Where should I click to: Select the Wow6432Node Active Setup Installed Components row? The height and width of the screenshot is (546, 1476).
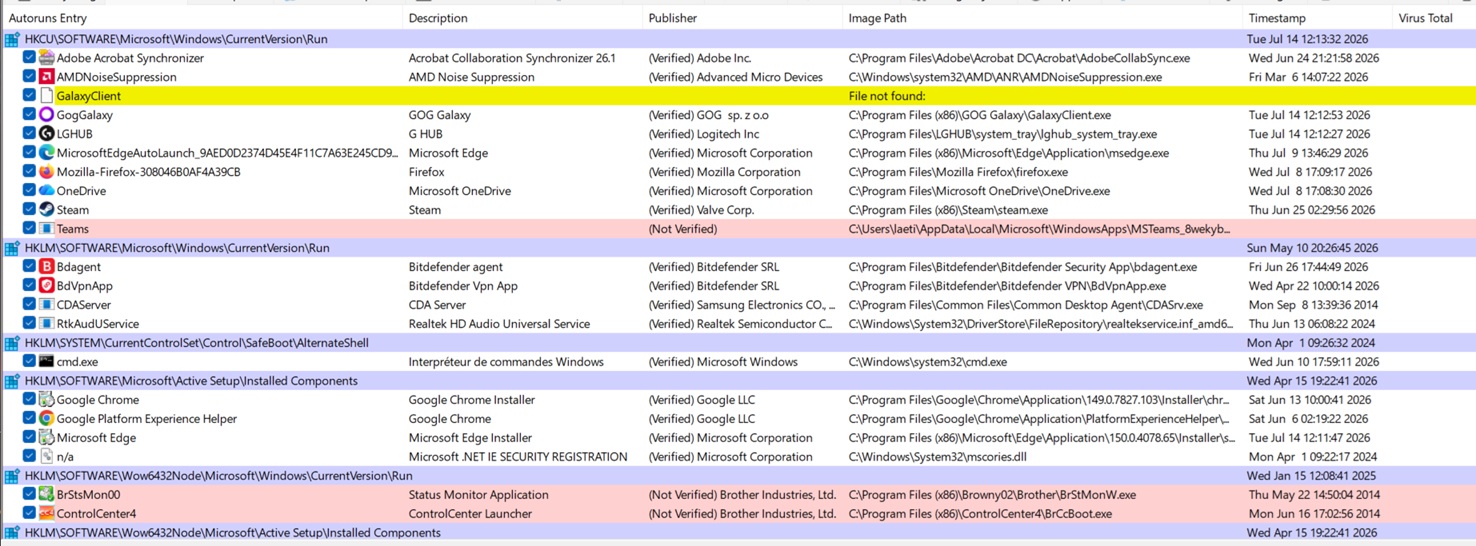pos(738,533)
